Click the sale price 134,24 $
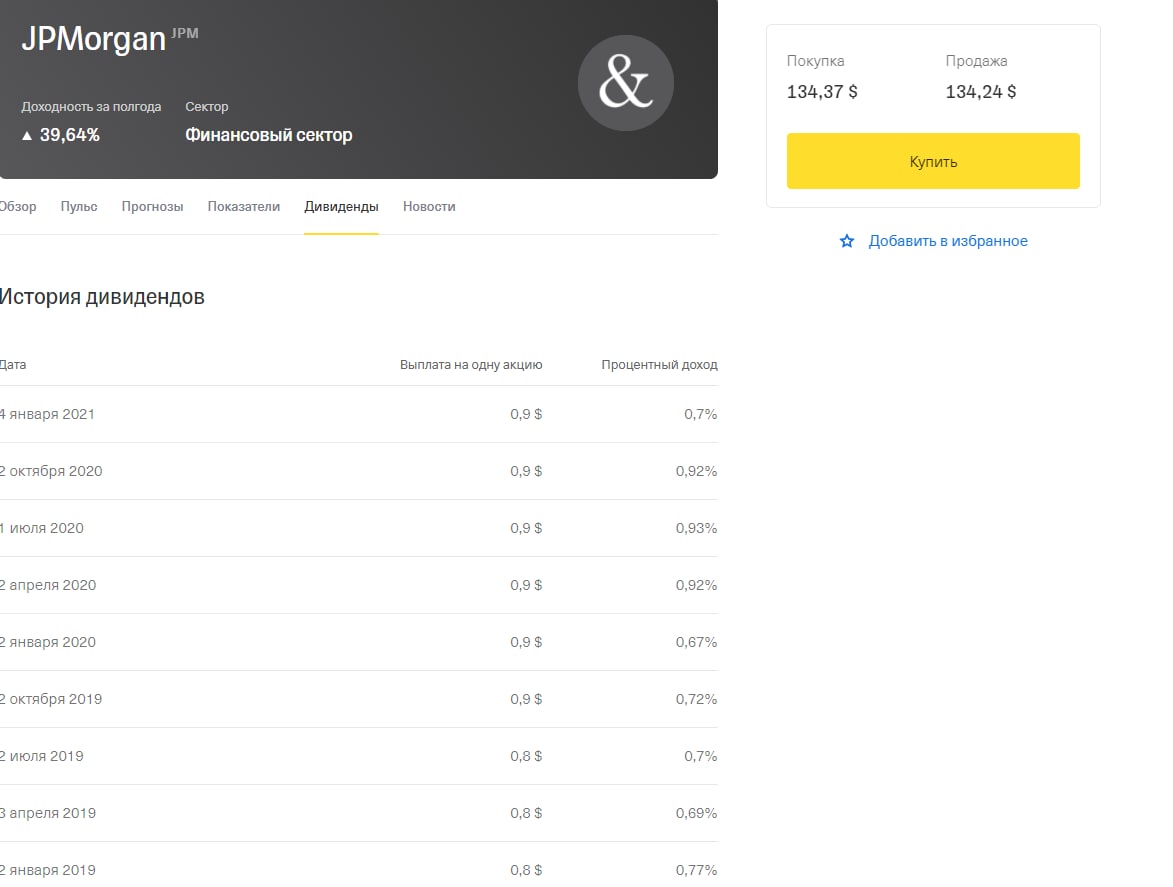The image size is (1173, 887). click(x=981, y=92)
